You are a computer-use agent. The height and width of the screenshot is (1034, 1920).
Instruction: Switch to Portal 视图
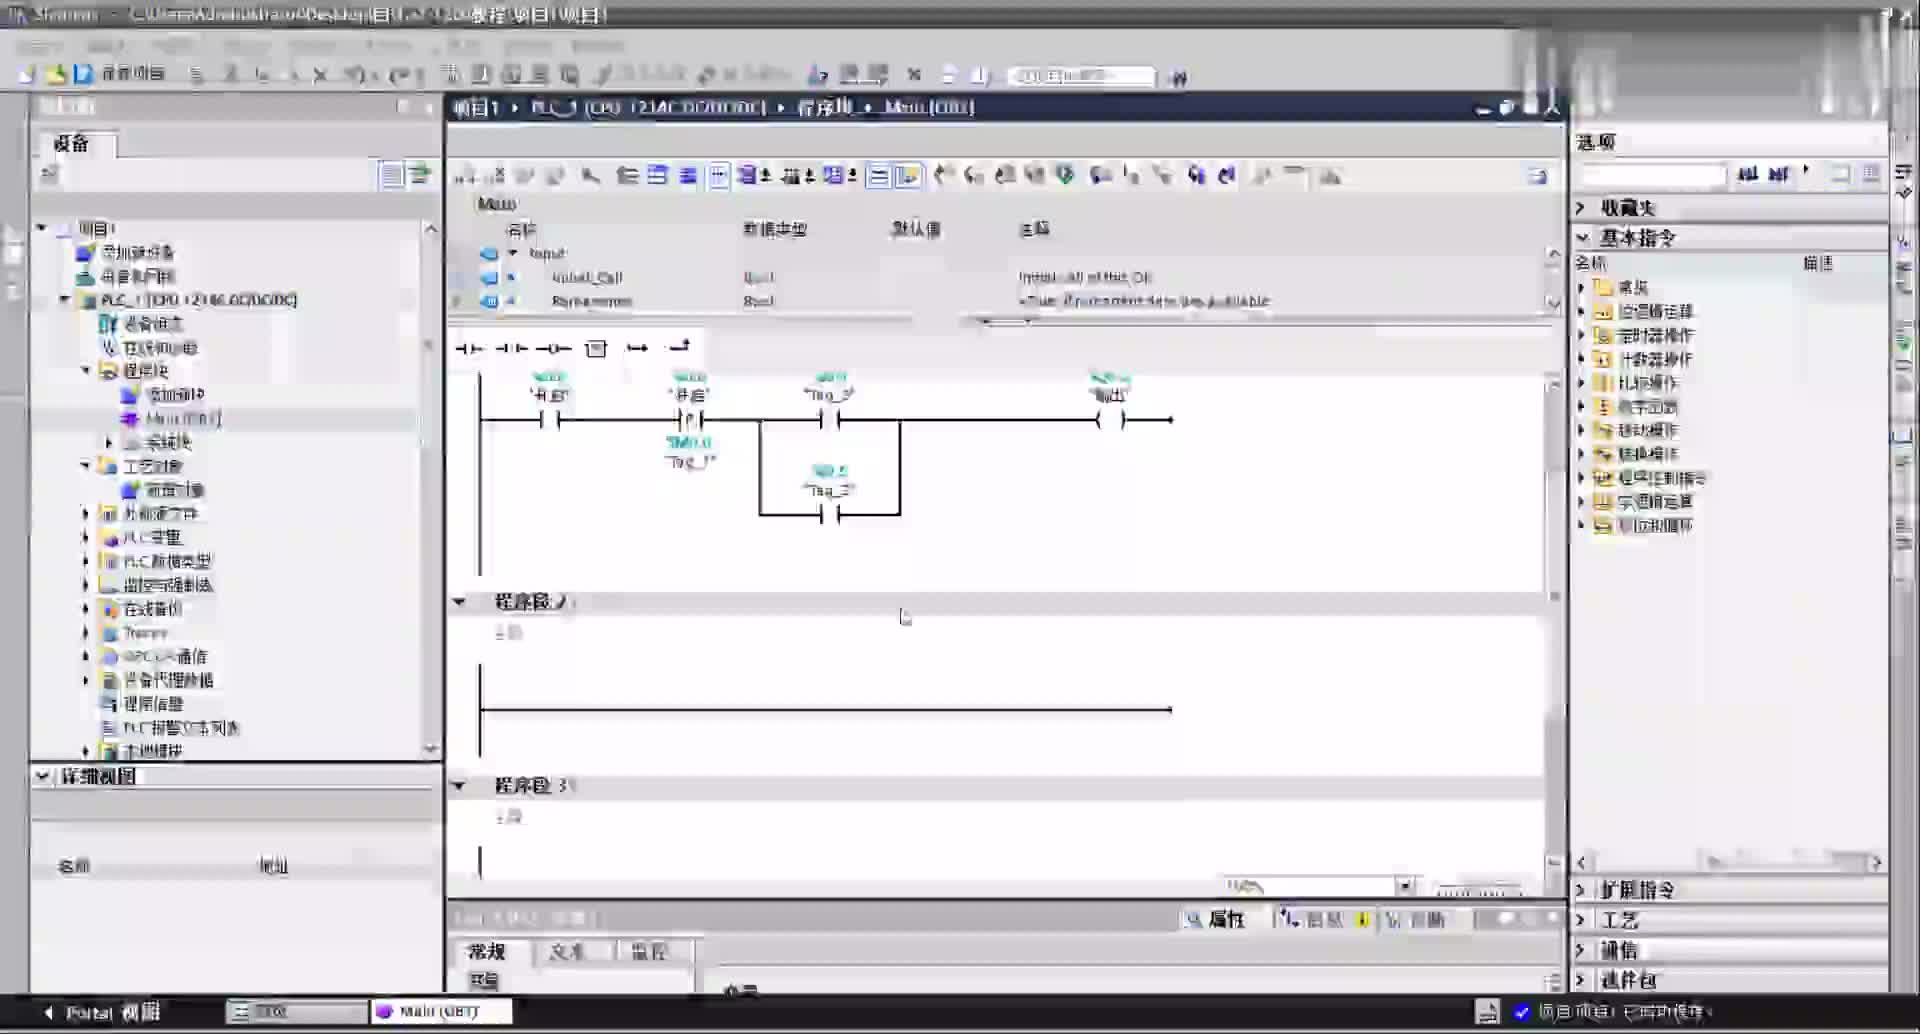(103, 1012)
